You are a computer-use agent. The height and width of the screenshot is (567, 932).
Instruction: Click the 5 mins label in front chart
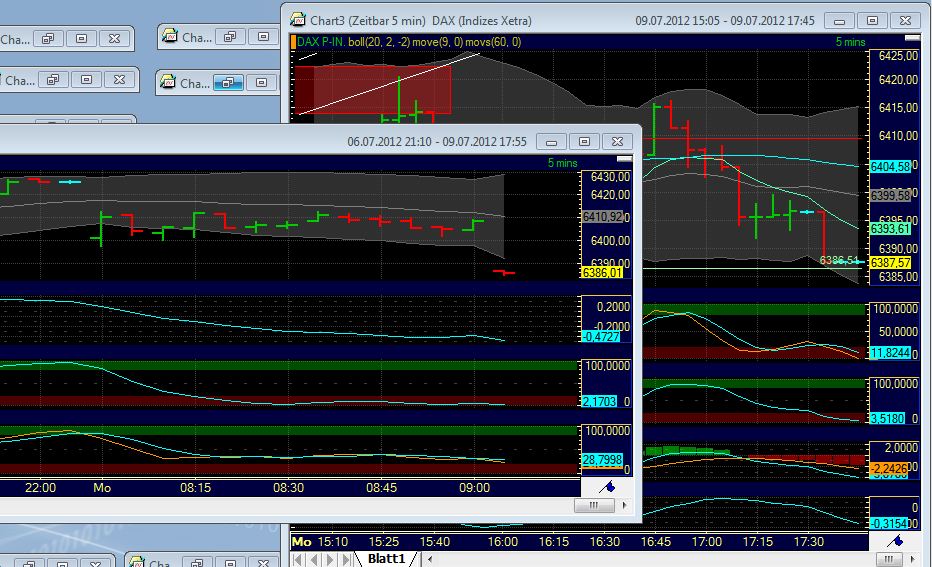click(x=562, y=163)
